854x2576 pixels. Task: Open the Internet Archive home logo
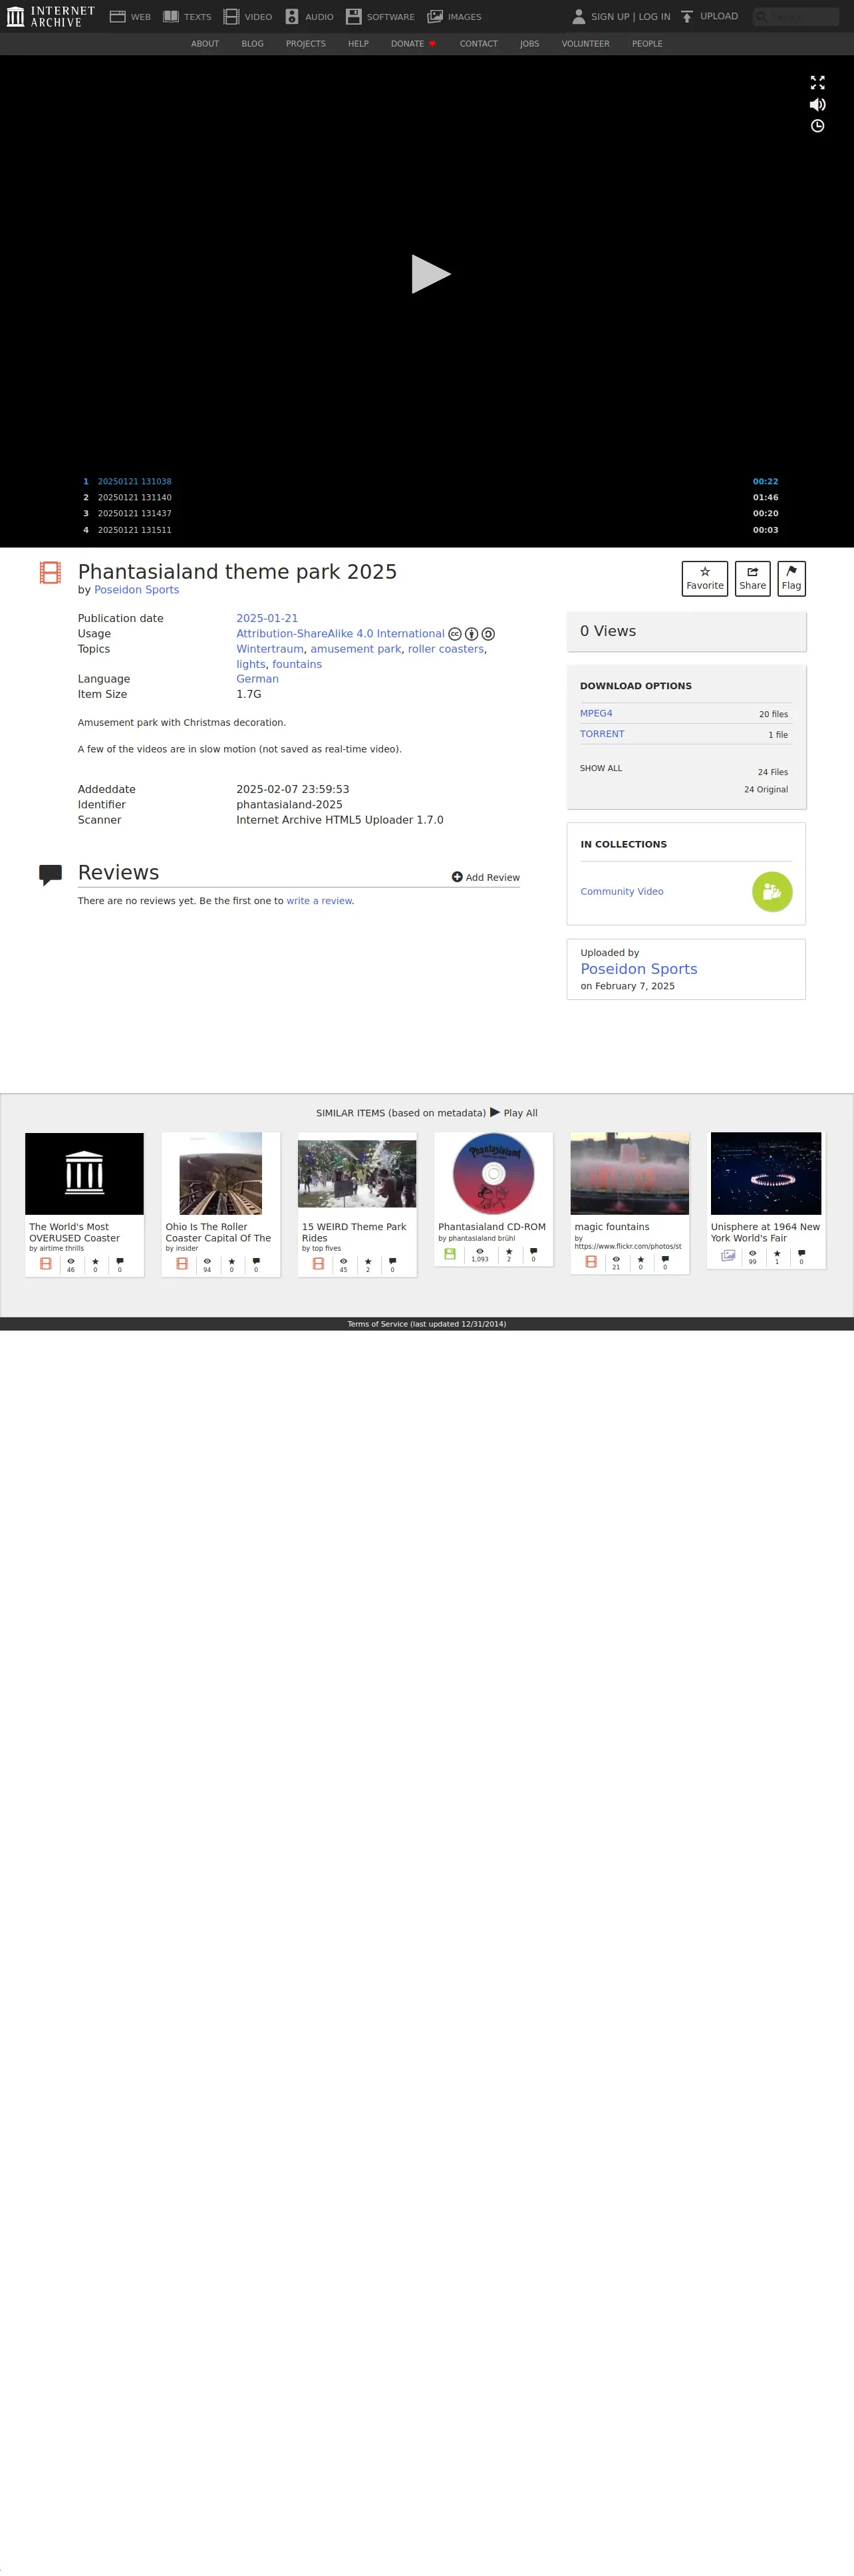click(50, 16)
